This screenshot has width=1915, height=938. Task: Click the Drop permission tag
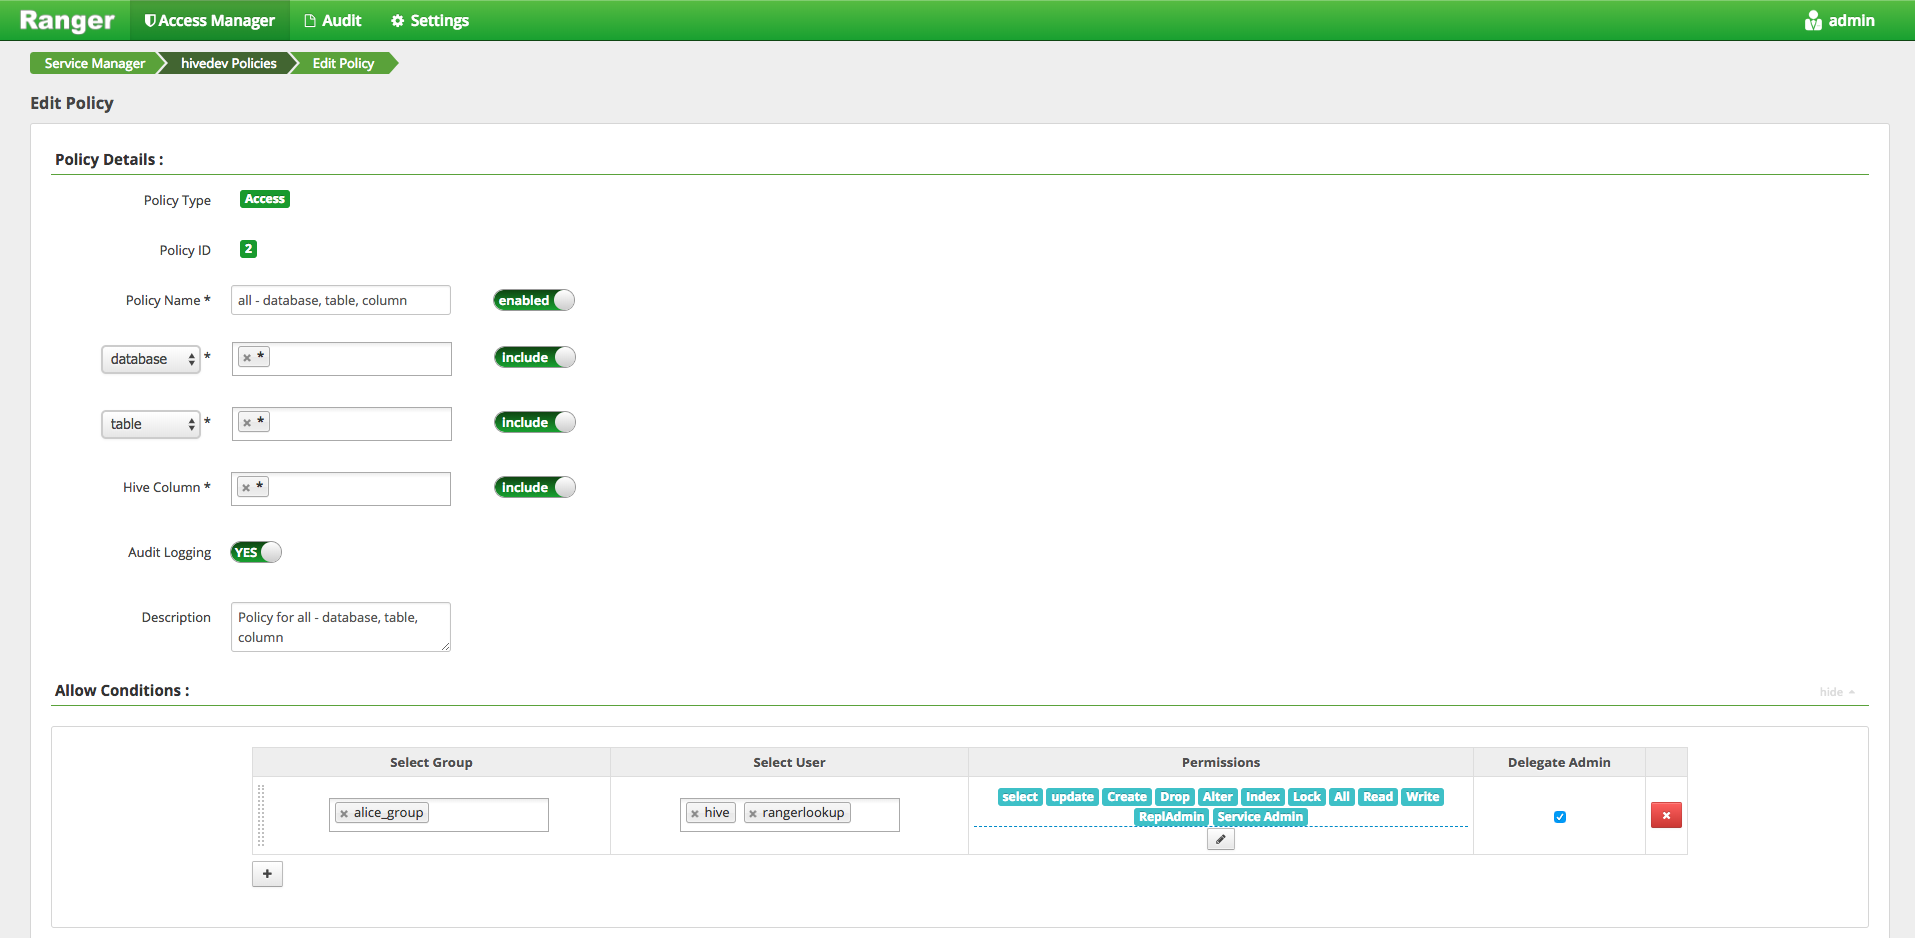[1175, 797]
